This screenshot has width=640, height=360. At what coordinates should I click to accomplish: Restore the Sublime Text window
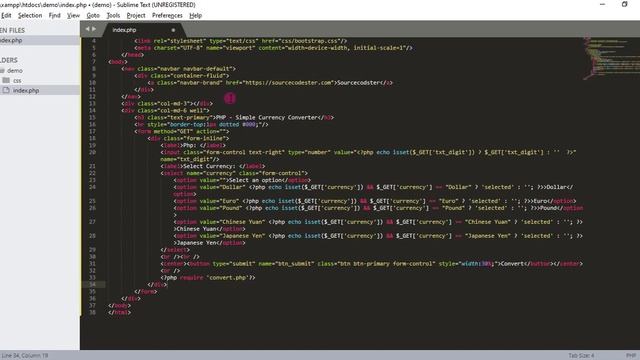tap(624, 4)
